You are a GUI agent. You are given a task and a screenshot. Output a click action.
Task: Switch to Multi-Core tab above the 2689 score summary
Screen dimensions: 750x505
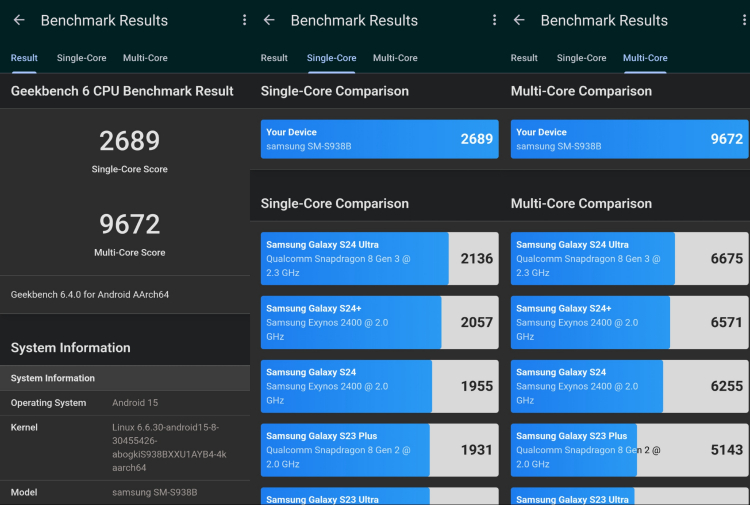pos(145,58)
